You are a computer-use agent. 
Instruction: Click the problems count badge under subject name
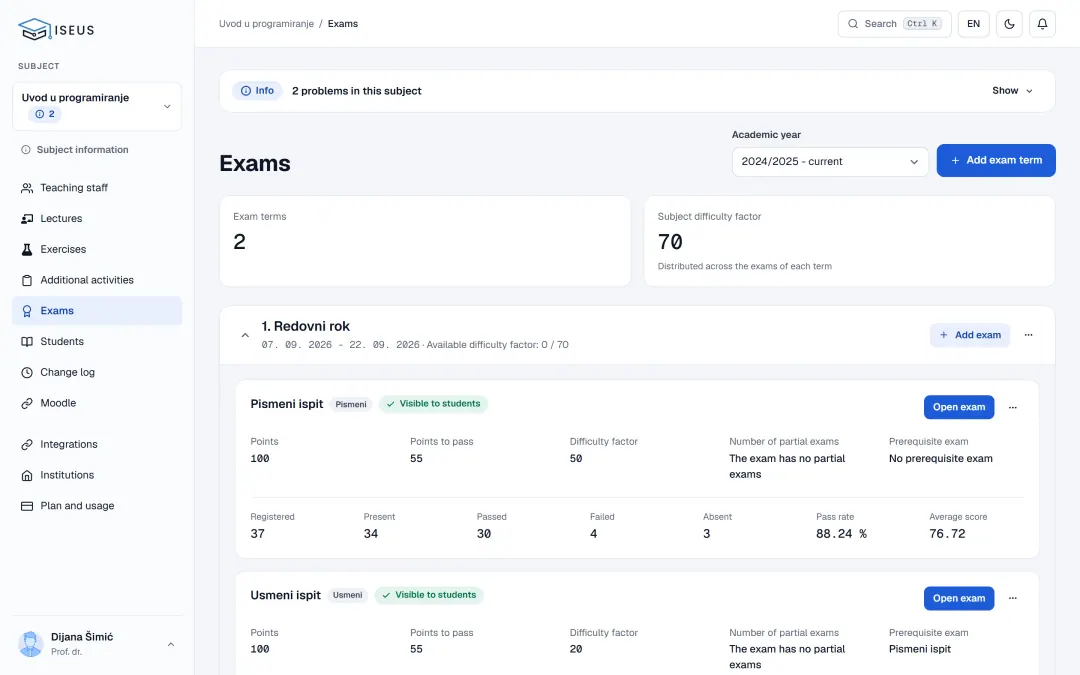coord(45,114)
